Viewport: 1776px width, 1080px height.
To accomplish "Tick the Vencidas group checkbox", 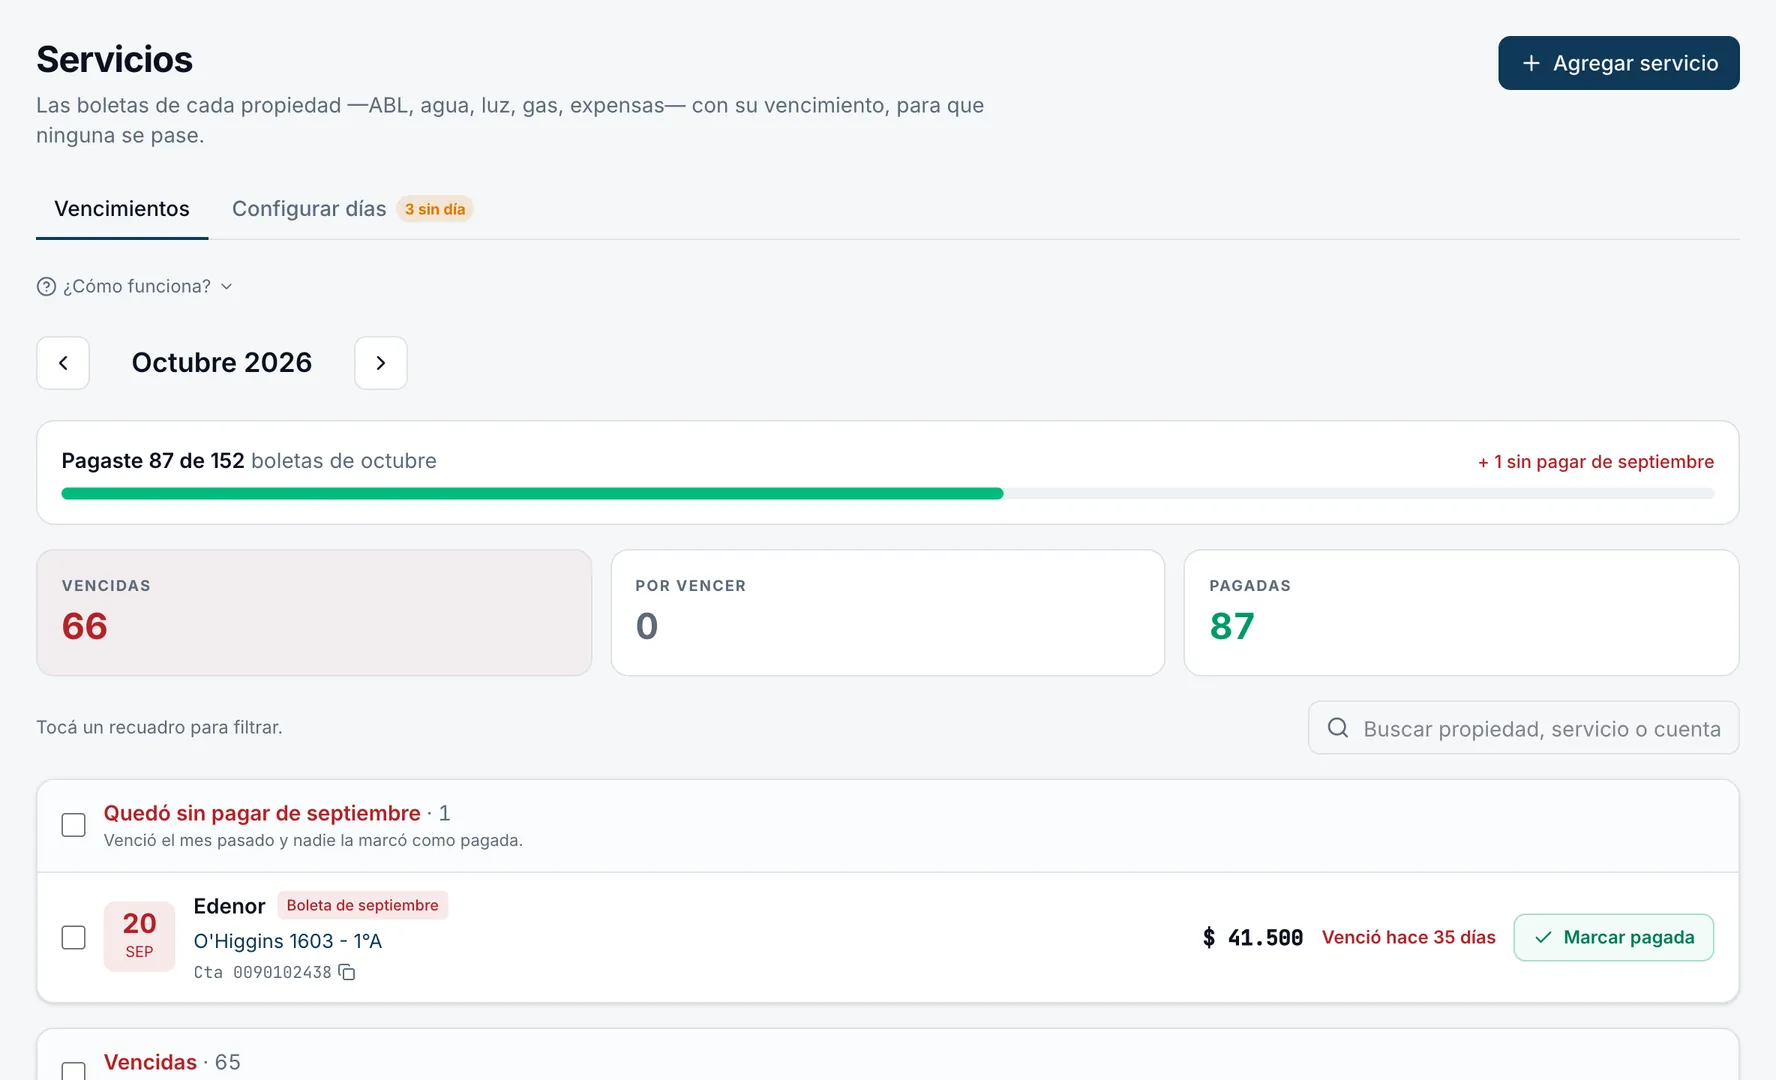I will (73, 1070).
